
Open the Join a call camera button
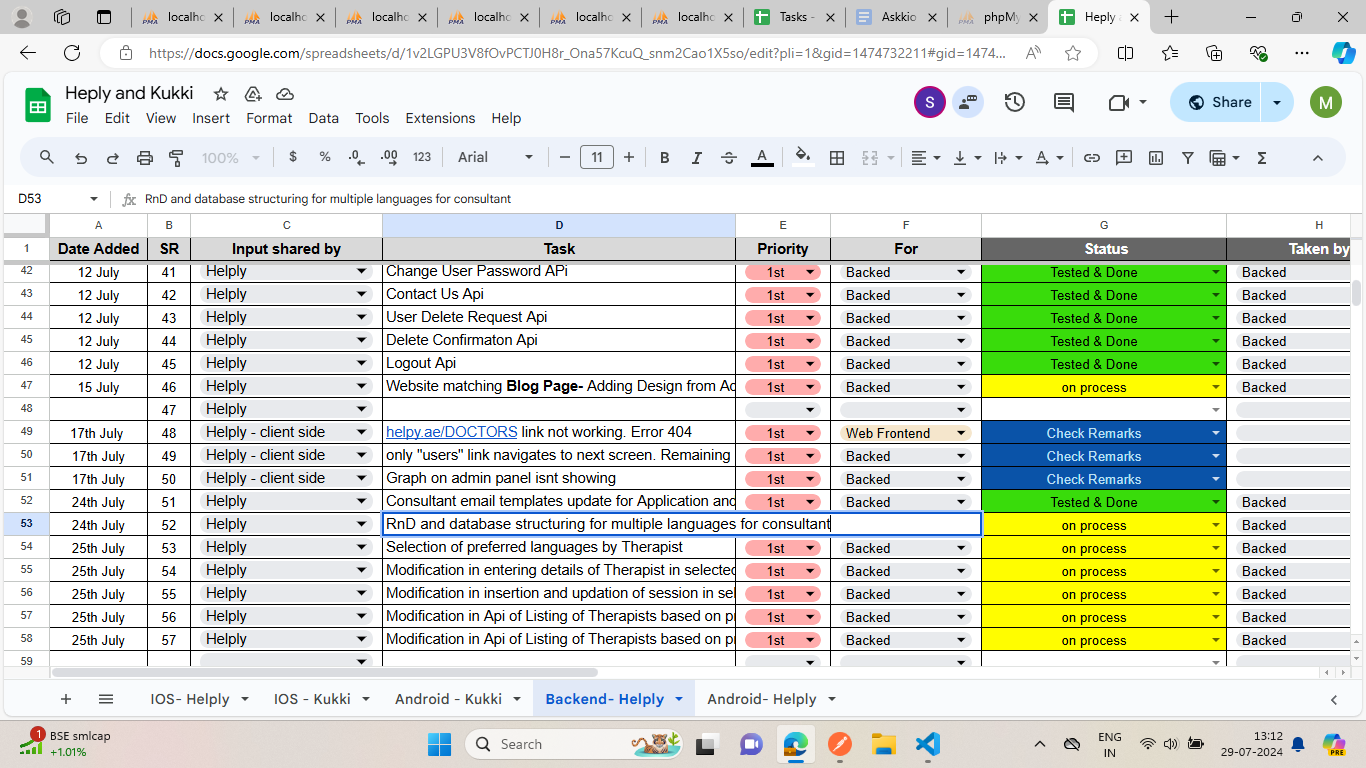tap(1118, 102)
